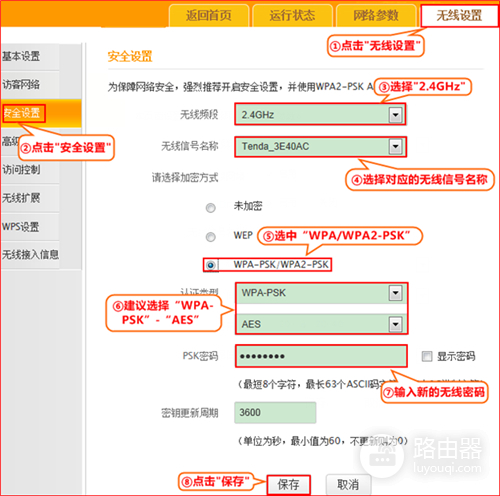Click the 密钥更新周期 3600 field
500x496 pixels.
[x=275, y=413]
